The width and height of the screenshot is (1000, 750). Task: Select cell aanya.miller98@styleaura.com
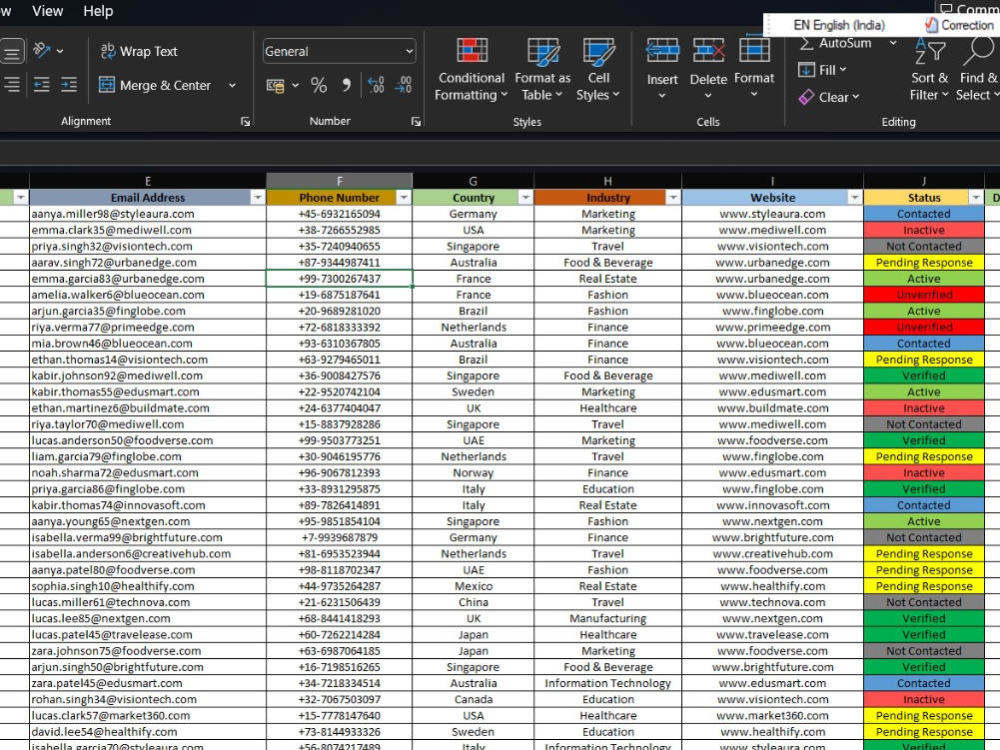click(148, 214)
